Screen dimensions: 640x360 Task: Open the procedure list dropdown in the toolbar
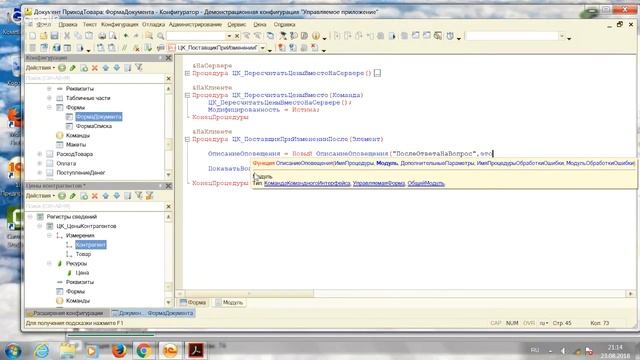262,48
